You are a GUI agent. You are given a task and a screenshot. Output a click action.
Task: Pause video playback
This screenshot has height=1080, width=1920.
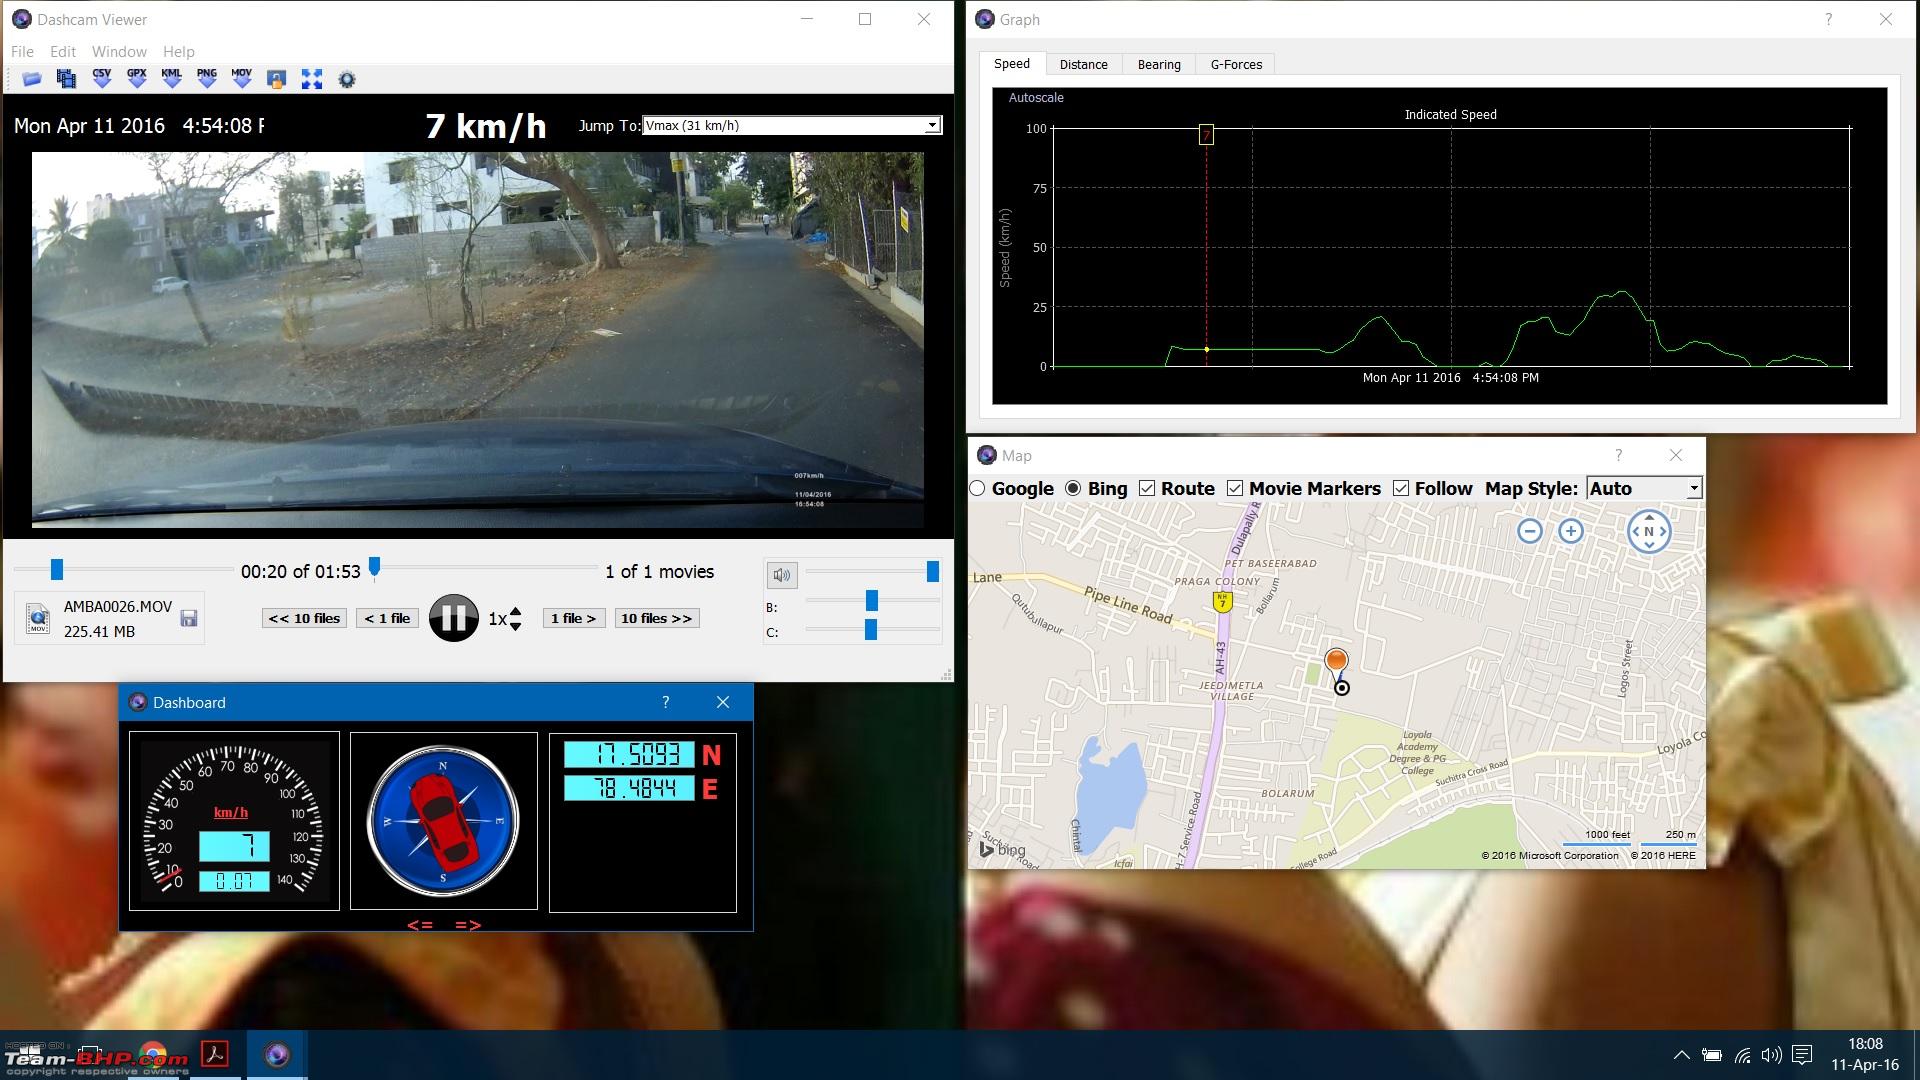click(x=453, y=618)
